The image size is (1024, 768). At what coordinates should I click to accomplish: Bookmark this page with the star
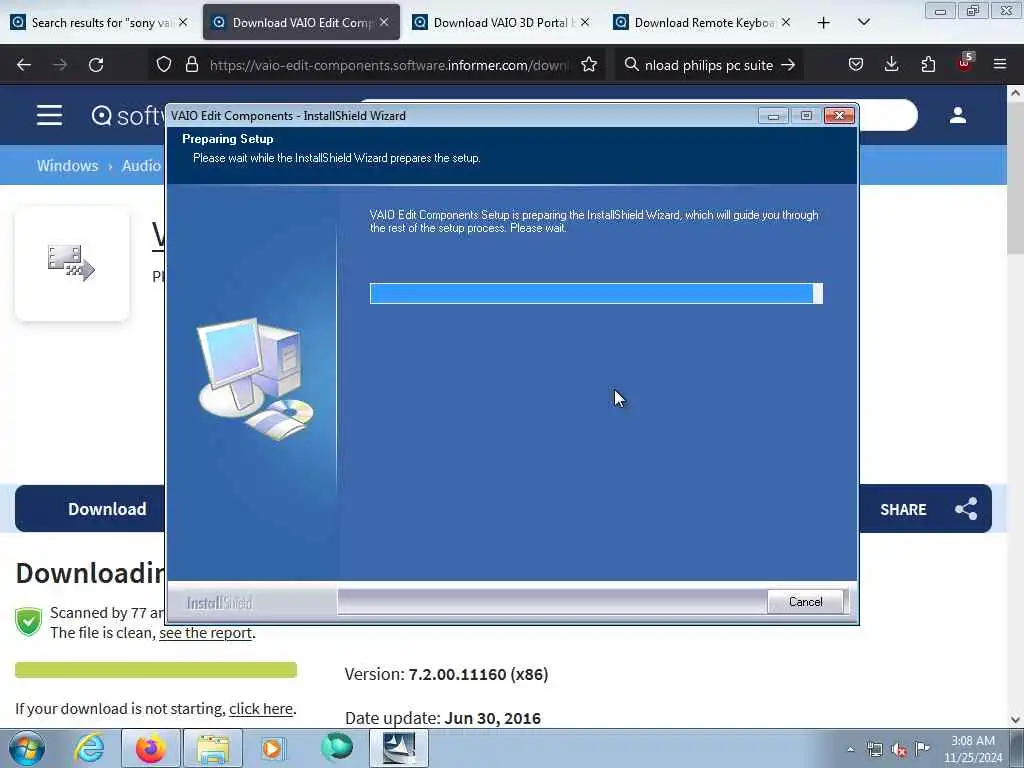tap(589, 65)
